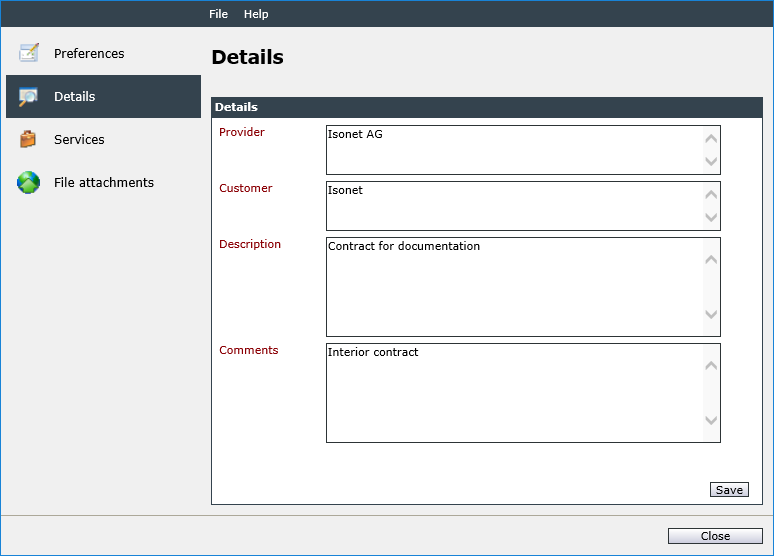Click inside the Customer text field

(514, 206)
